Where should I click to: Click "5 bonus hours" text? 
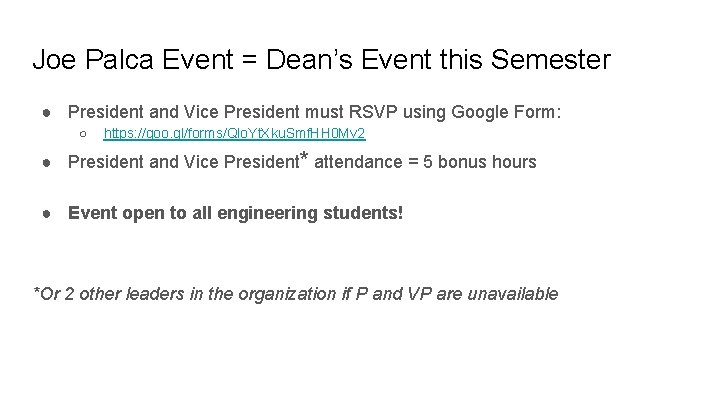click(480, 162)
